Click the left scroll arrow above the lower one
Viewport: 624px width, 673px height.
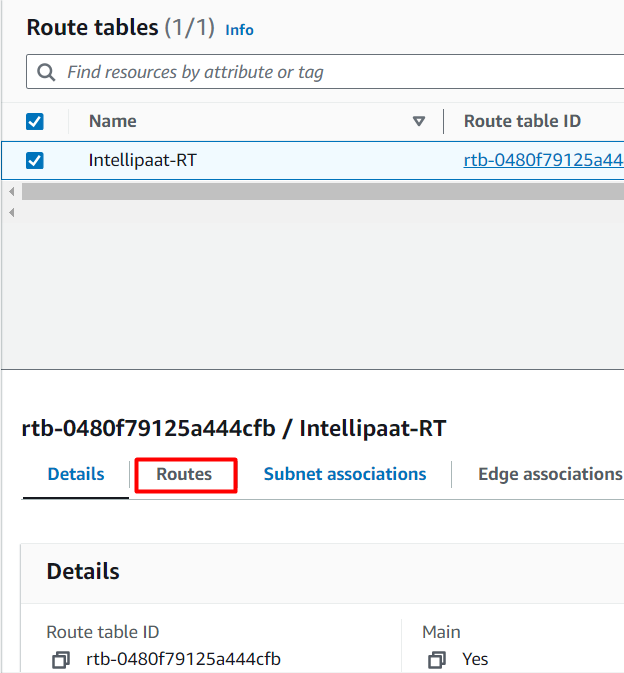(11, 191)
